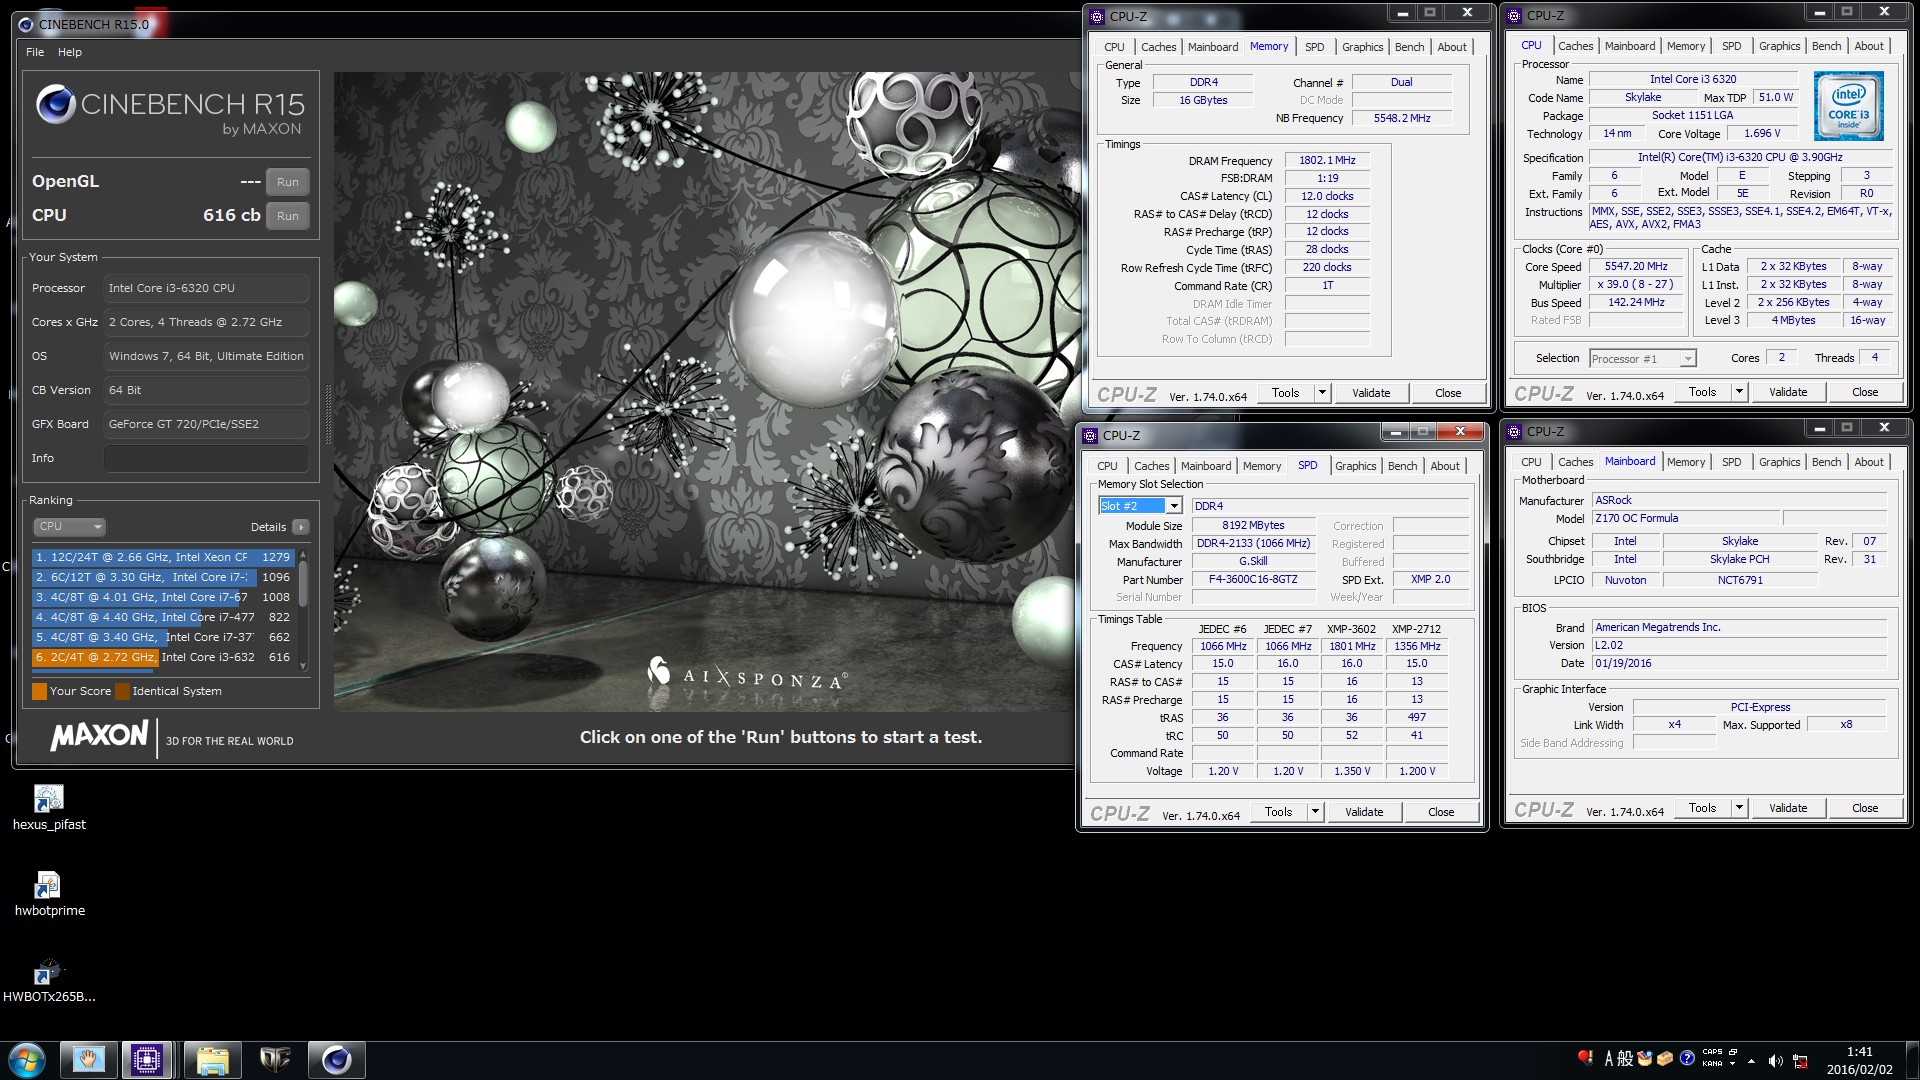Click Tools button in the CPU-Z SPD window
Screen dimensions: 1920x1080
coord(1278,812)
